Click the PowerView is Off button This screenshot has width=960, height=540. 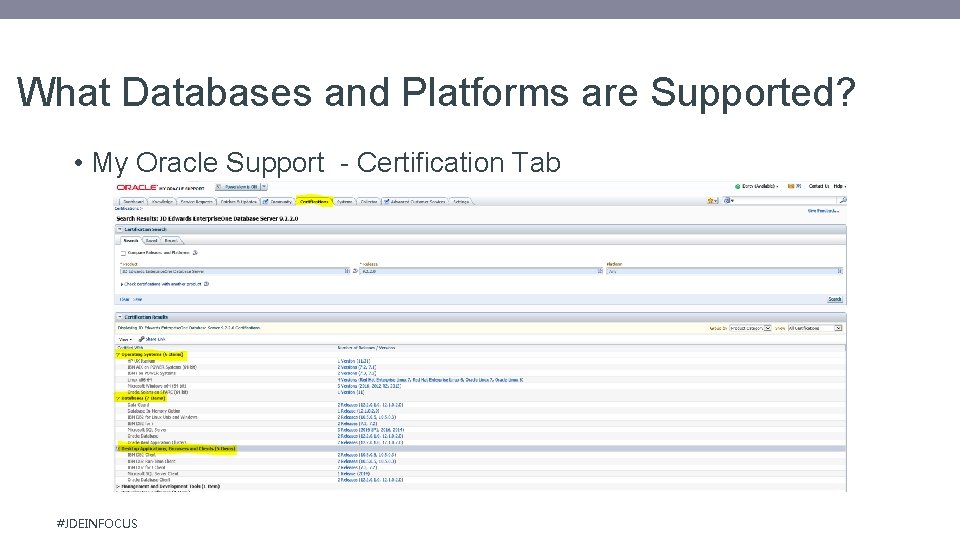(238, 187)
